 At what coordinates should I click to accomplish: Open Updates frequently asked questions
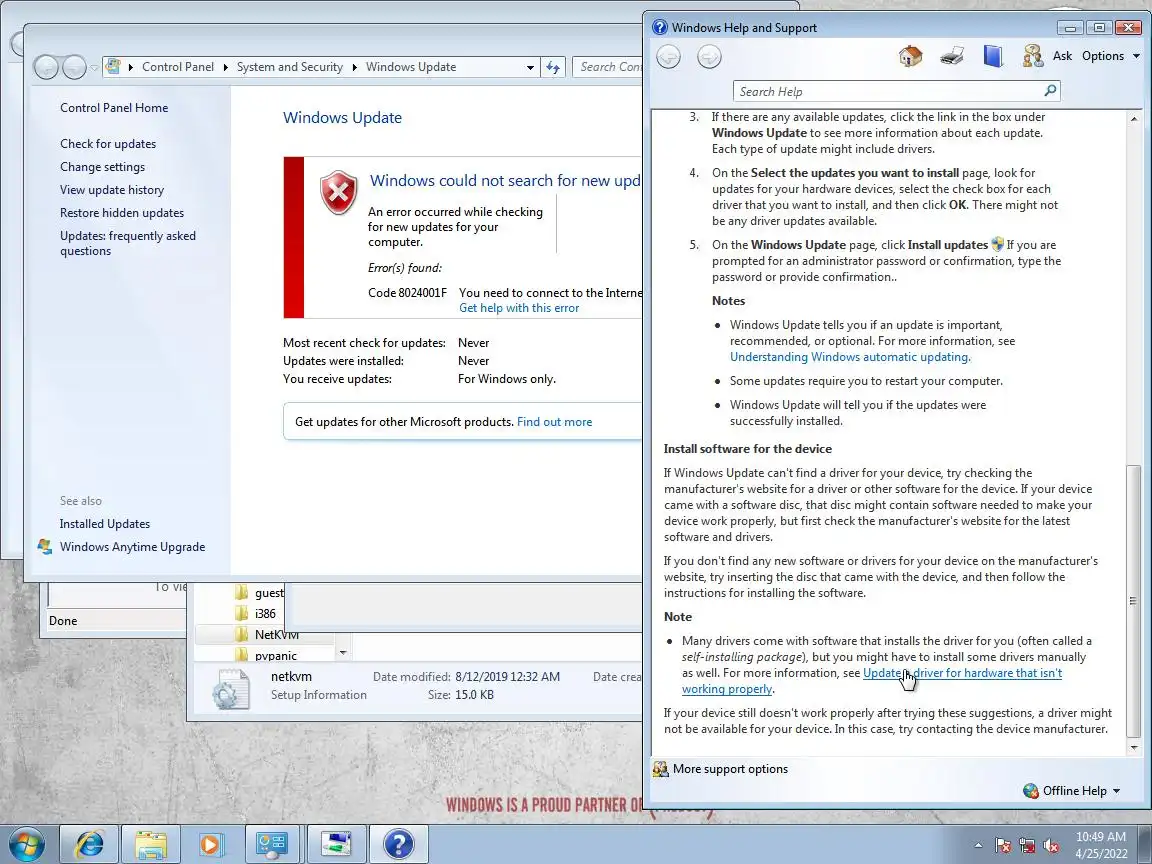(128, 243)
